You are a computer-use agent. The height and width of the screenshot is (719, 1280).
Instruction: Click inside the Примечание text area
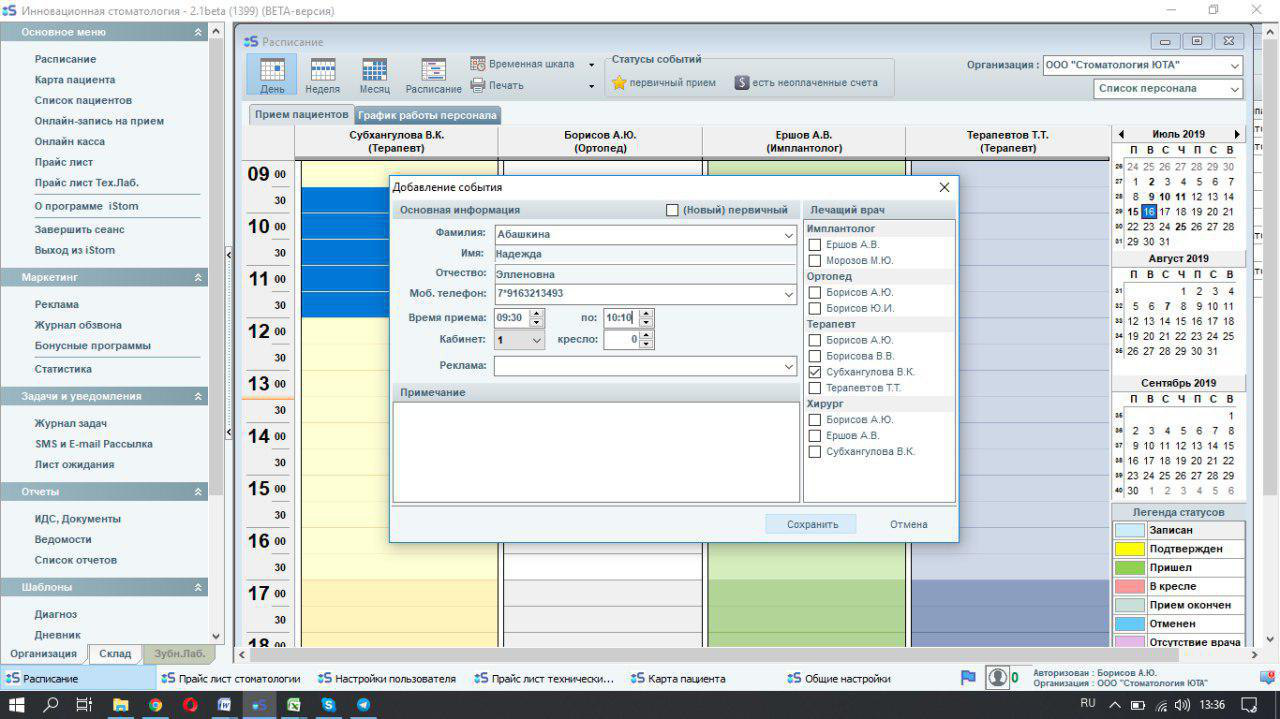pos(596,451)
